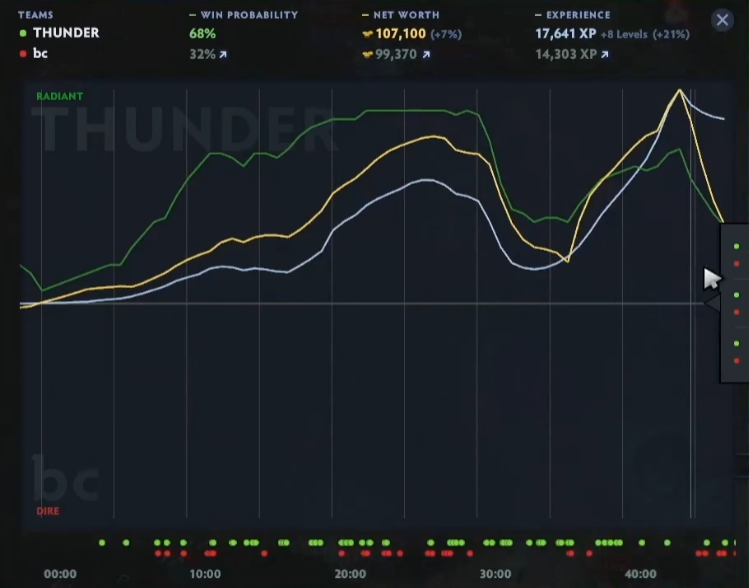Click the 68% win probability value

(202, 34)
